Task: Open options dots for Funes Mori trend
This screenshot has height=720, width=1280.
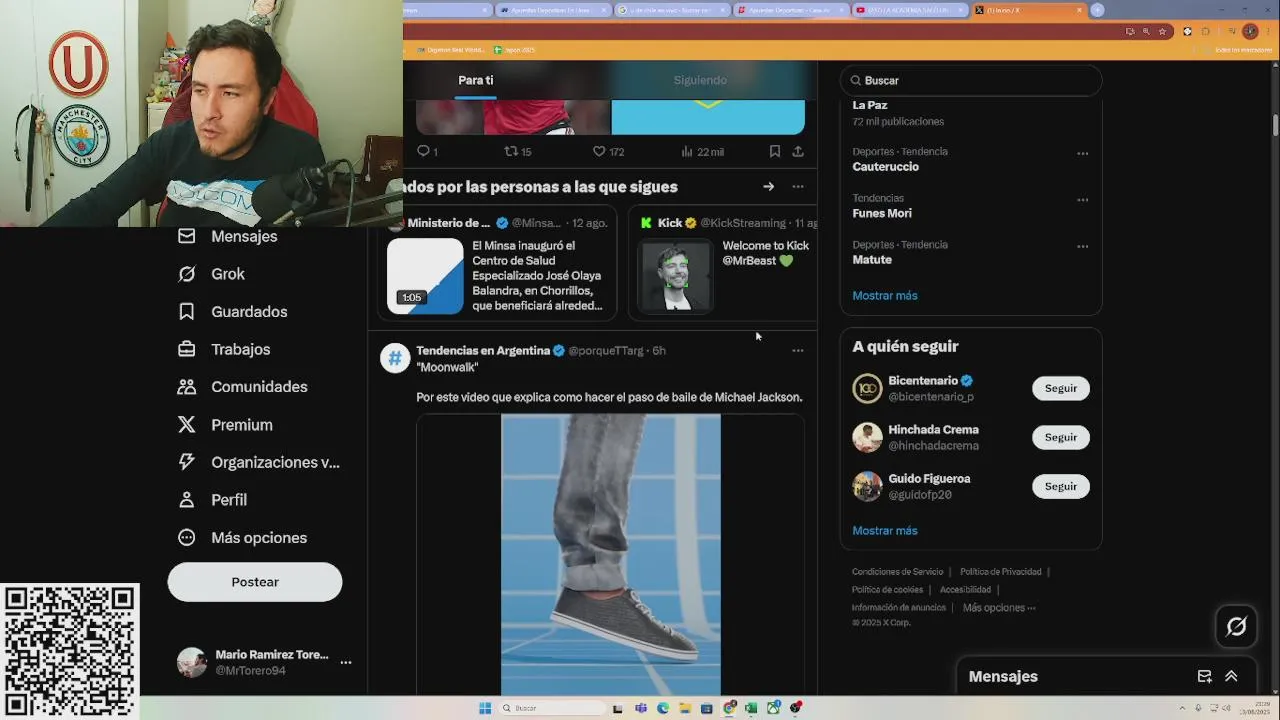Action: [1082, 200]
